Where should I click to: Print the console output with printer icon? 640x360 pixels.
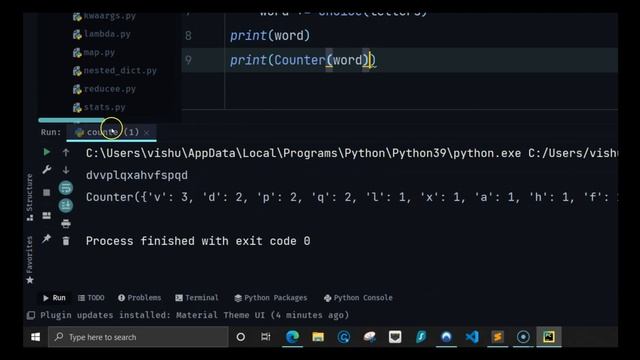point(66,223)
